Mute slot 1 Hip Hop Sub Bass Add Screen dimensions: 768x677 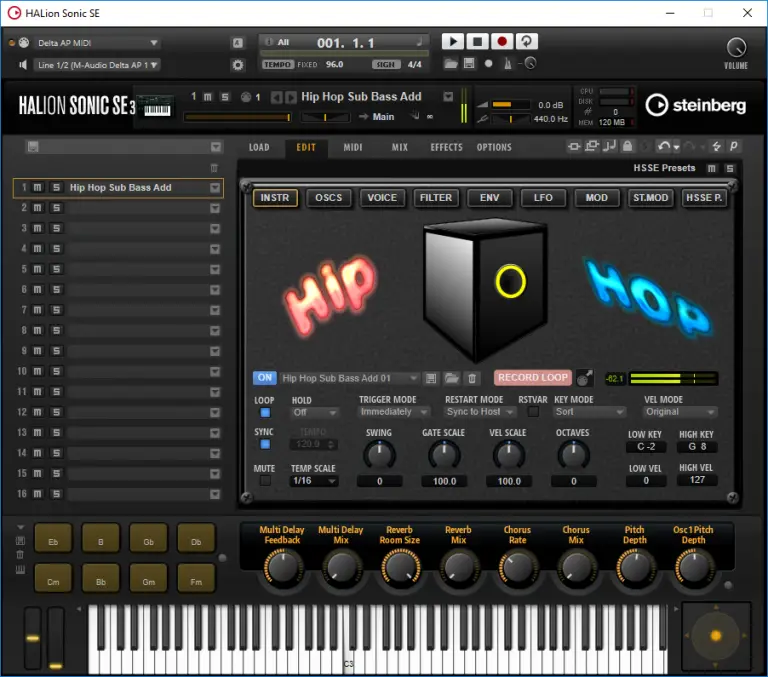37,188
